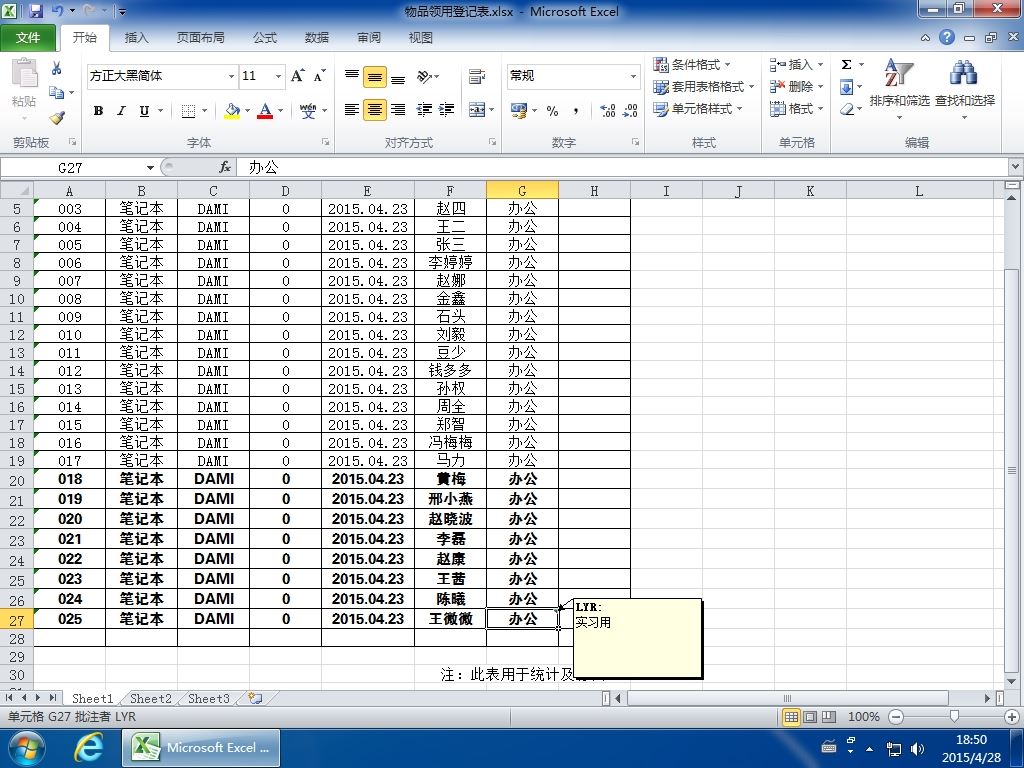Cut selection with the scissors icon
The image size is (1024, 768).
coord(57,68)
